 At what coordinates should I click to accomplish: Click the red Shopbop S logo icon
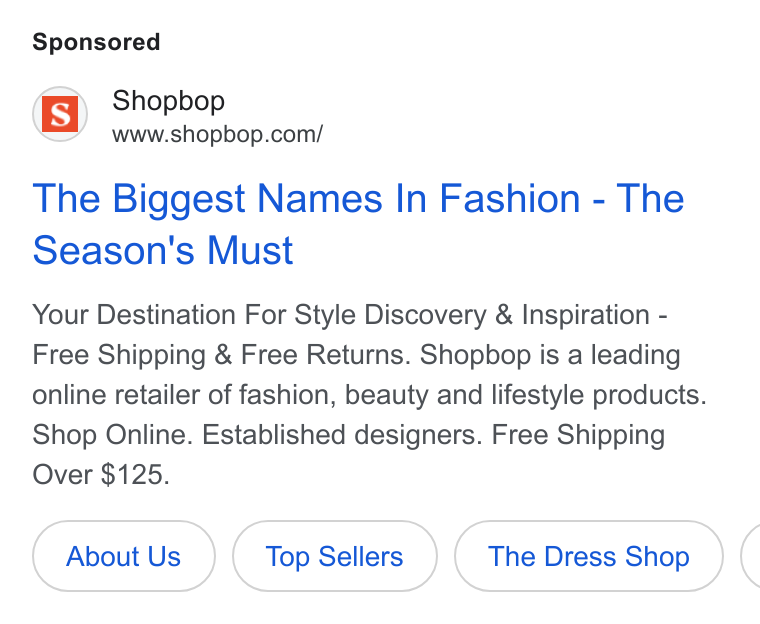(x=60, y=114)
